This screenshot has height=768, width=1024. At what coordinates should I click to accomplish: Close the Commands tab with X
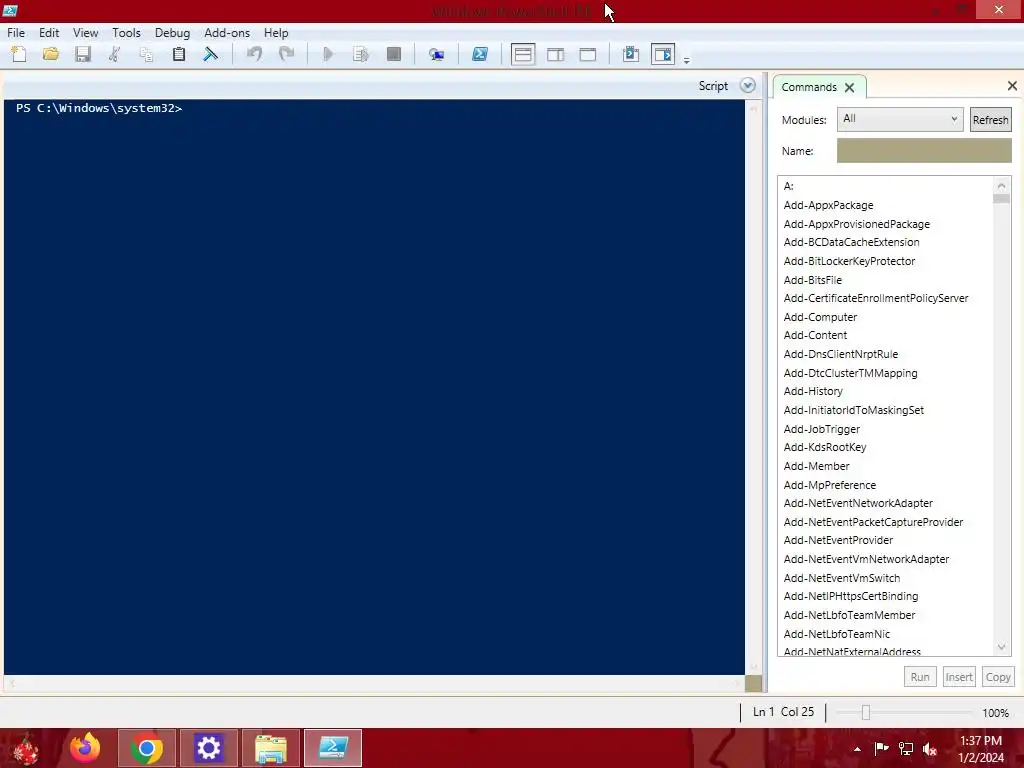[x=850, y=88]
